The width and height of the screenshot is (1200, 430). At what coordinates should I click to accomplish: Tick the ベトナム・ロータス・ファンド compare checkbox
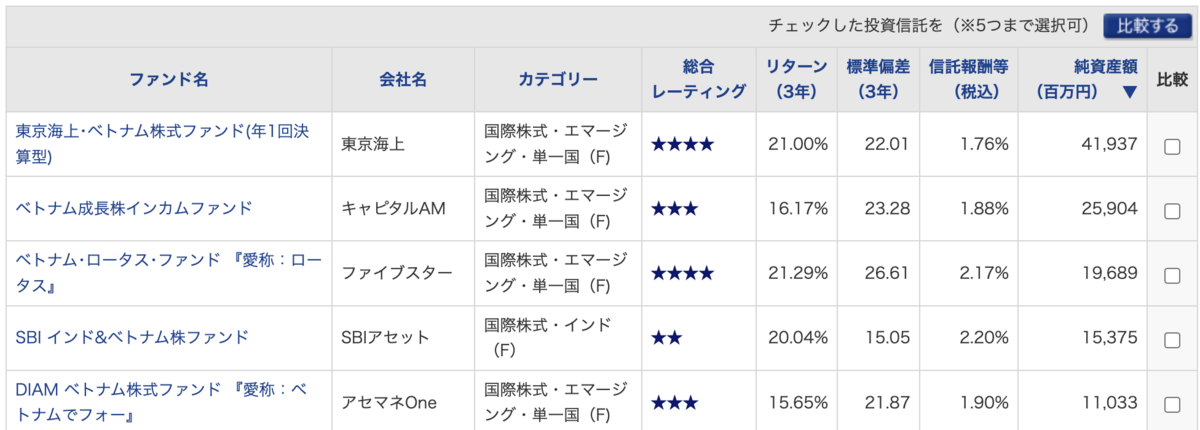pyautogui.click(x=1172, y=274)
